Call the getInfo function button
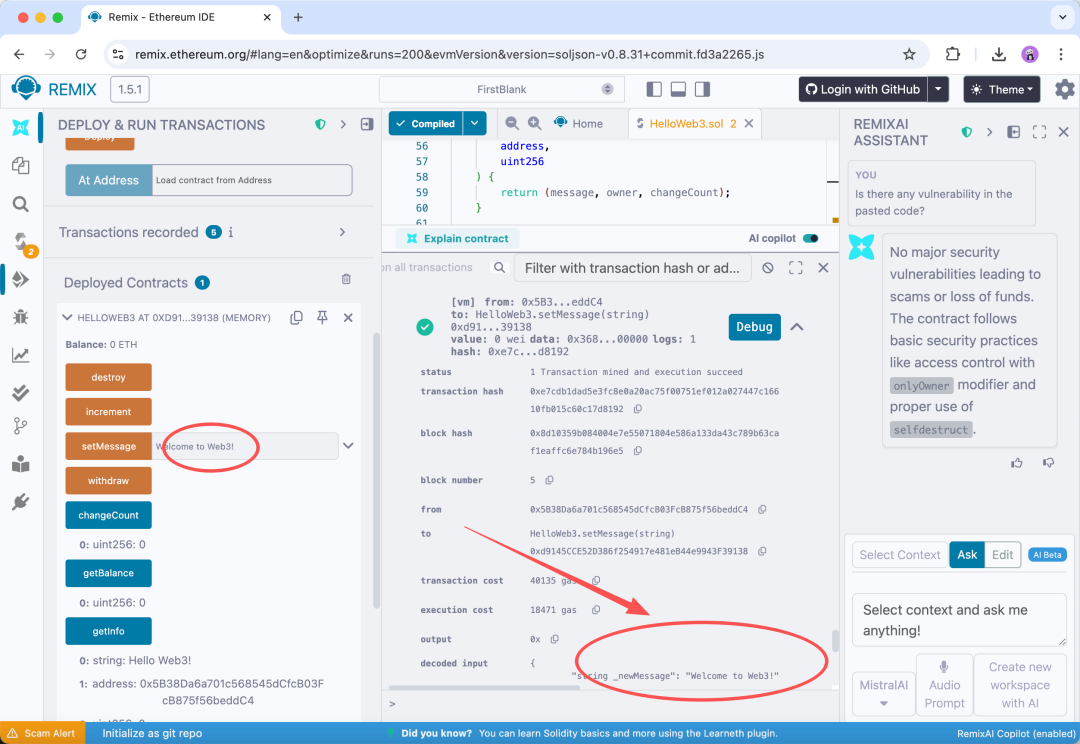The width and height of the screenshot is (1080, 744). click(x=108, y=631)
